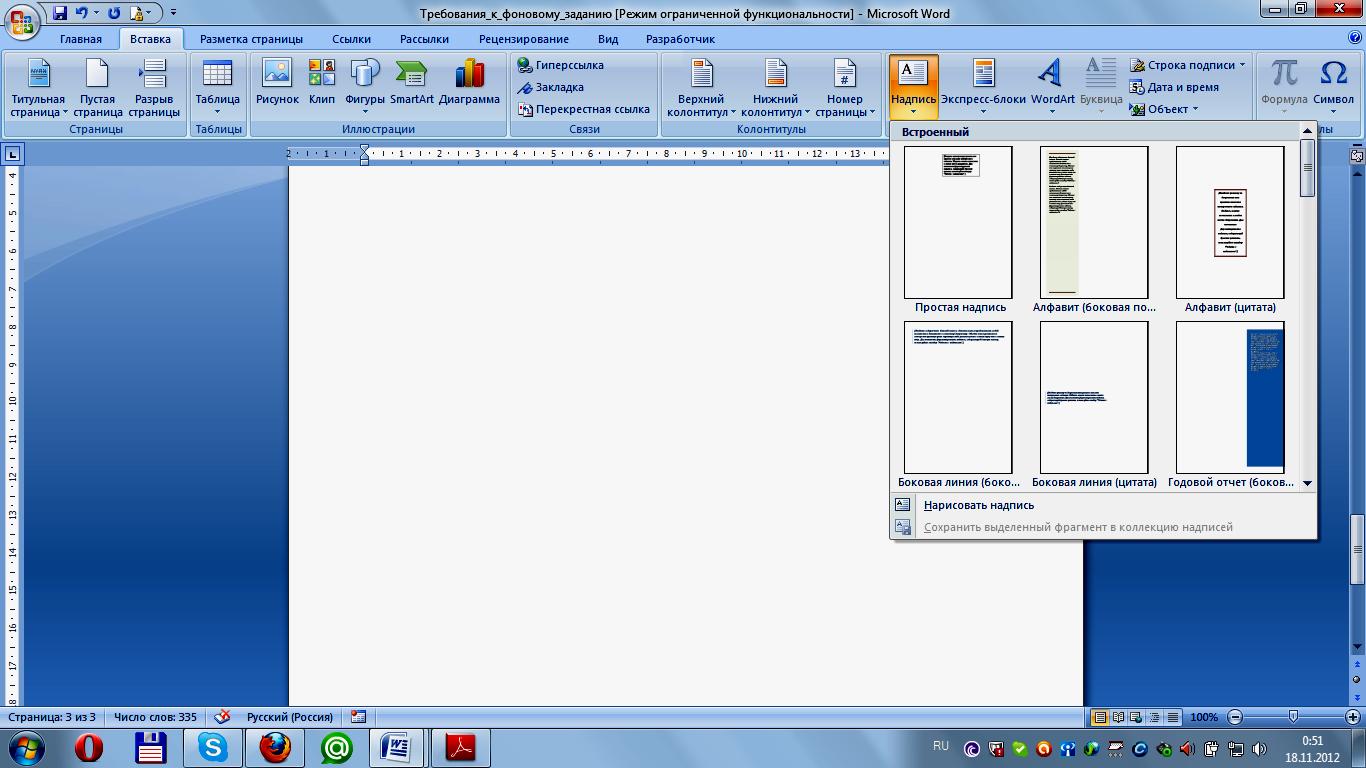Open the Объект object dropdown

pos(1164,109)
